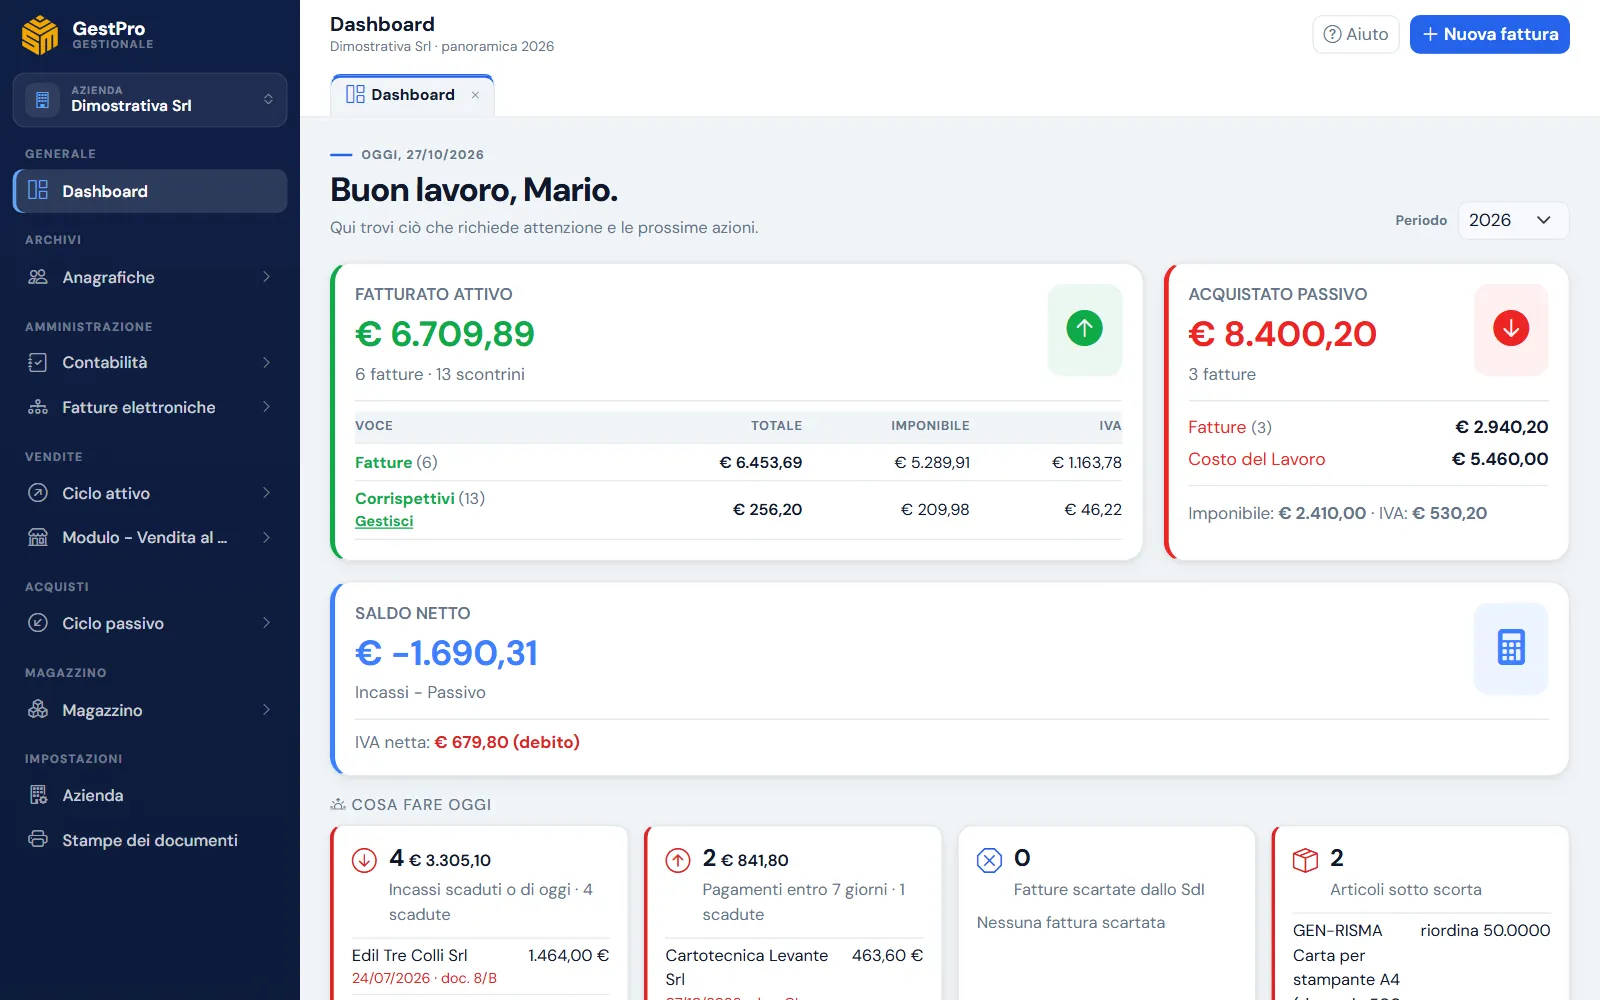The image size is (1600, 1000).
Task: Expand the Anagrafiche chevron
Action: (266, 277)
